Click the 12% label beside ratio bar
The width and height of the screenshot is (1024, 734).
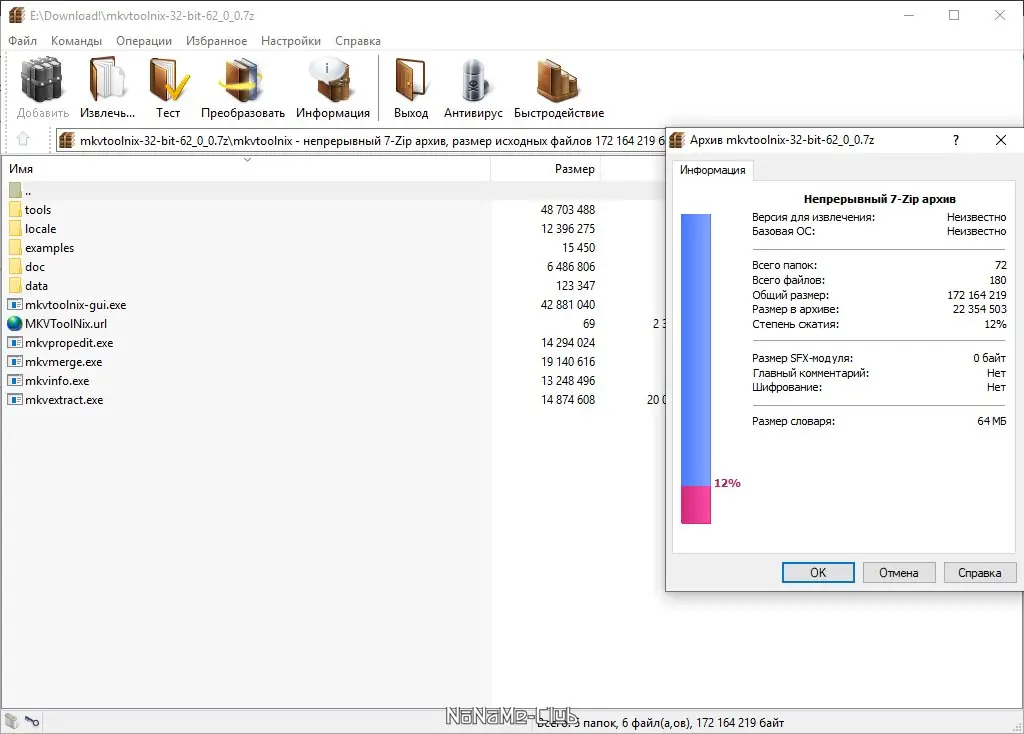pyautogui.click(x=727, y=483)
